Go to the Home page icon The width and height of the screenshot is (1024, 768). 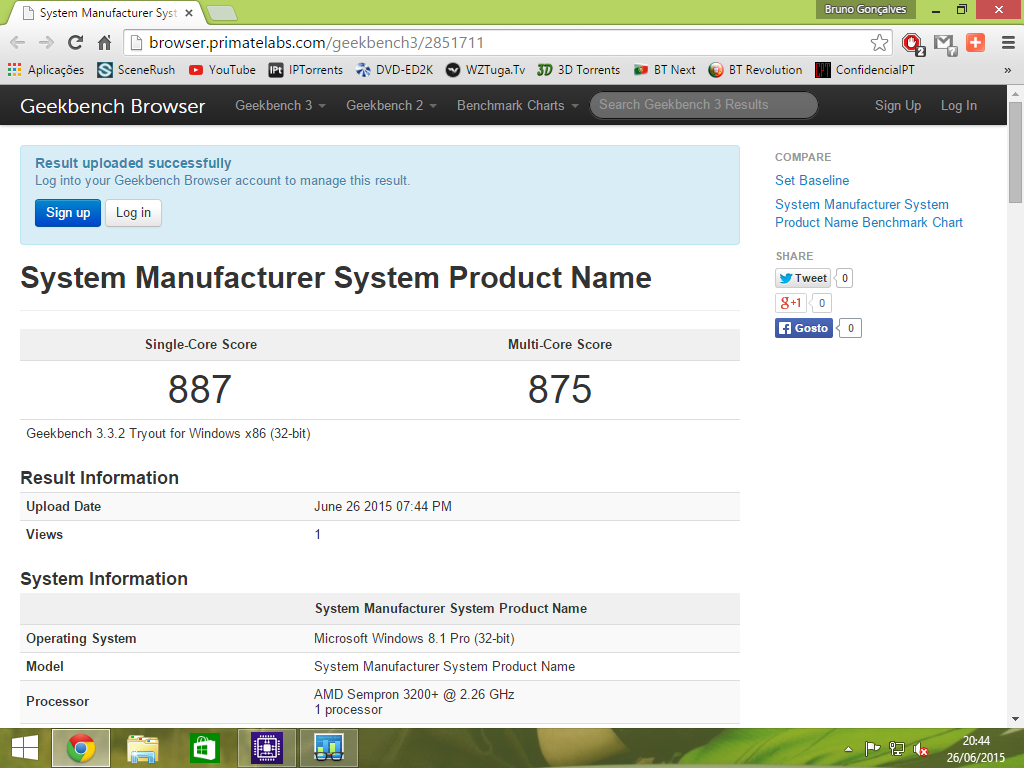pos(104,42)
